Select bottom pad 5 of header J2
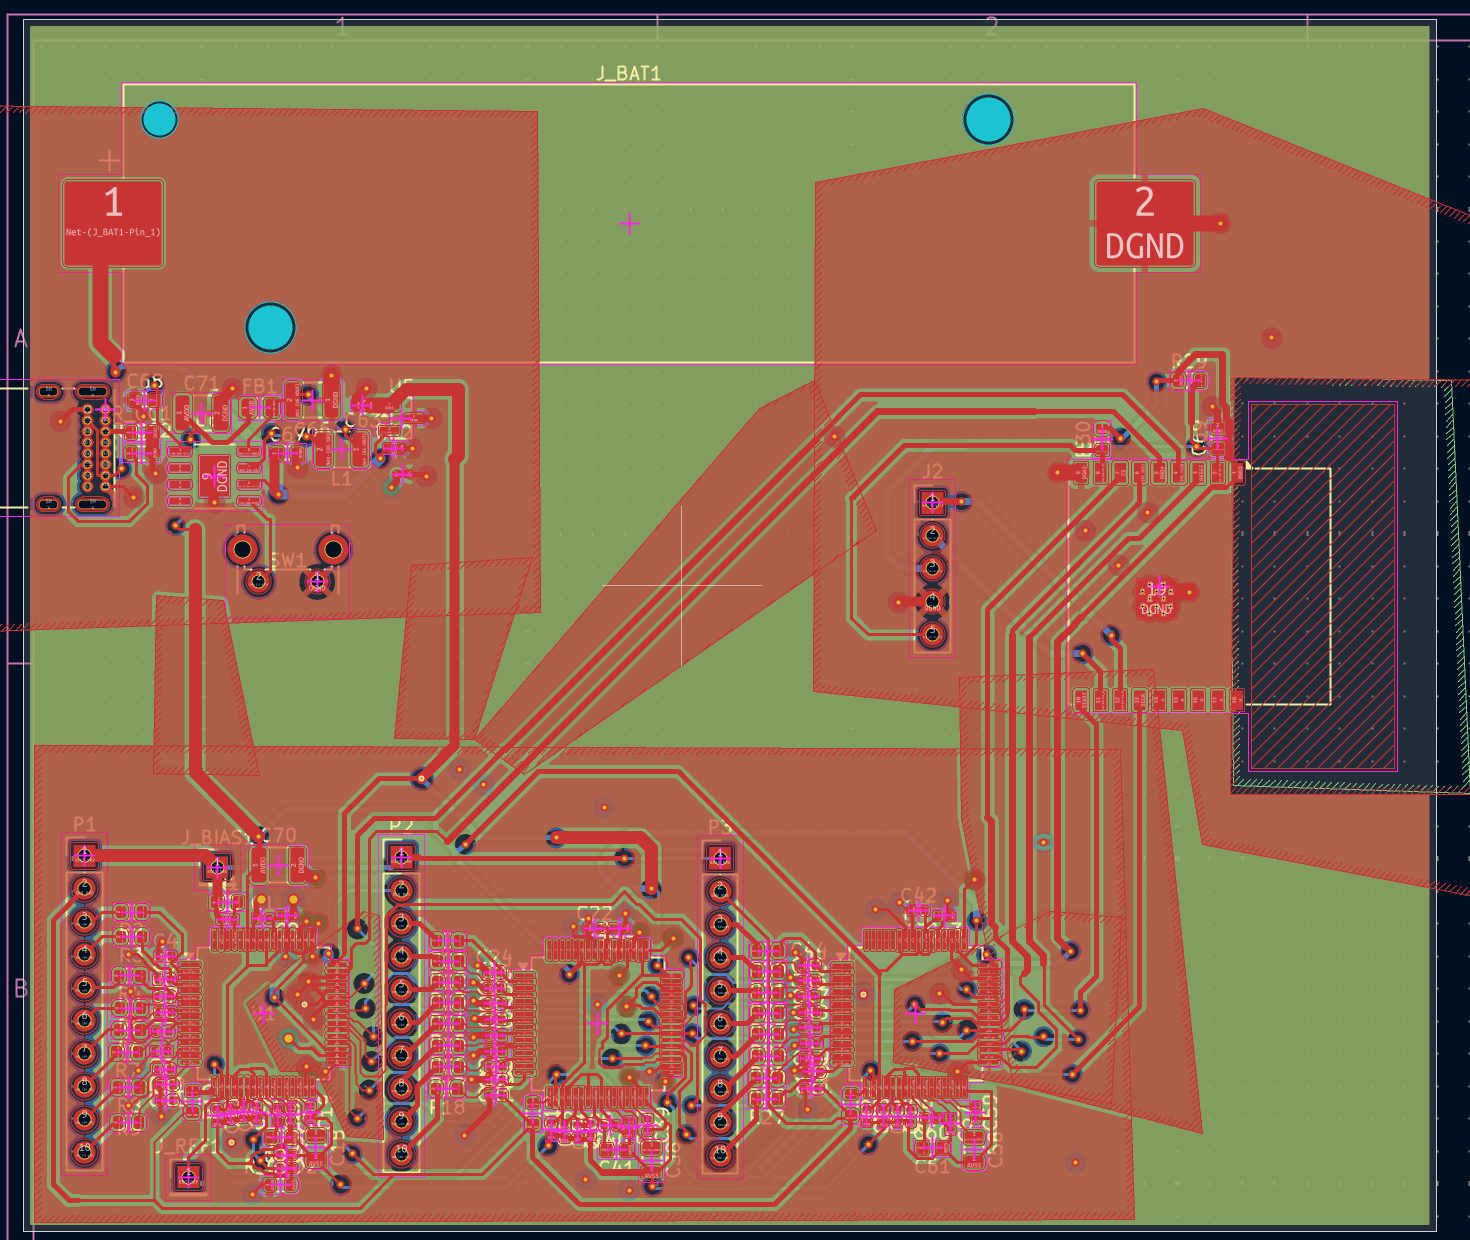The image size is (1470, 1240). (x=932, y=635)
